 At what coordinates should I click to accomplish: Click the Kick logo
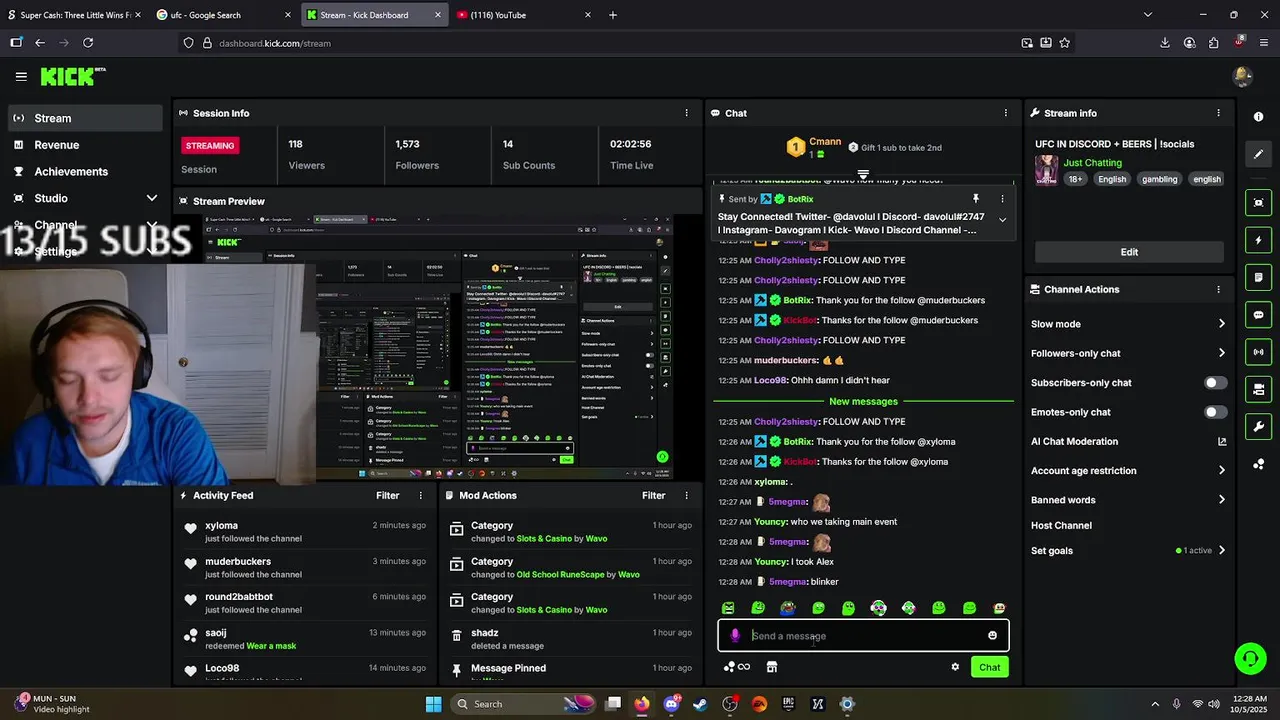pyautogui.click(x=73, y=76)
